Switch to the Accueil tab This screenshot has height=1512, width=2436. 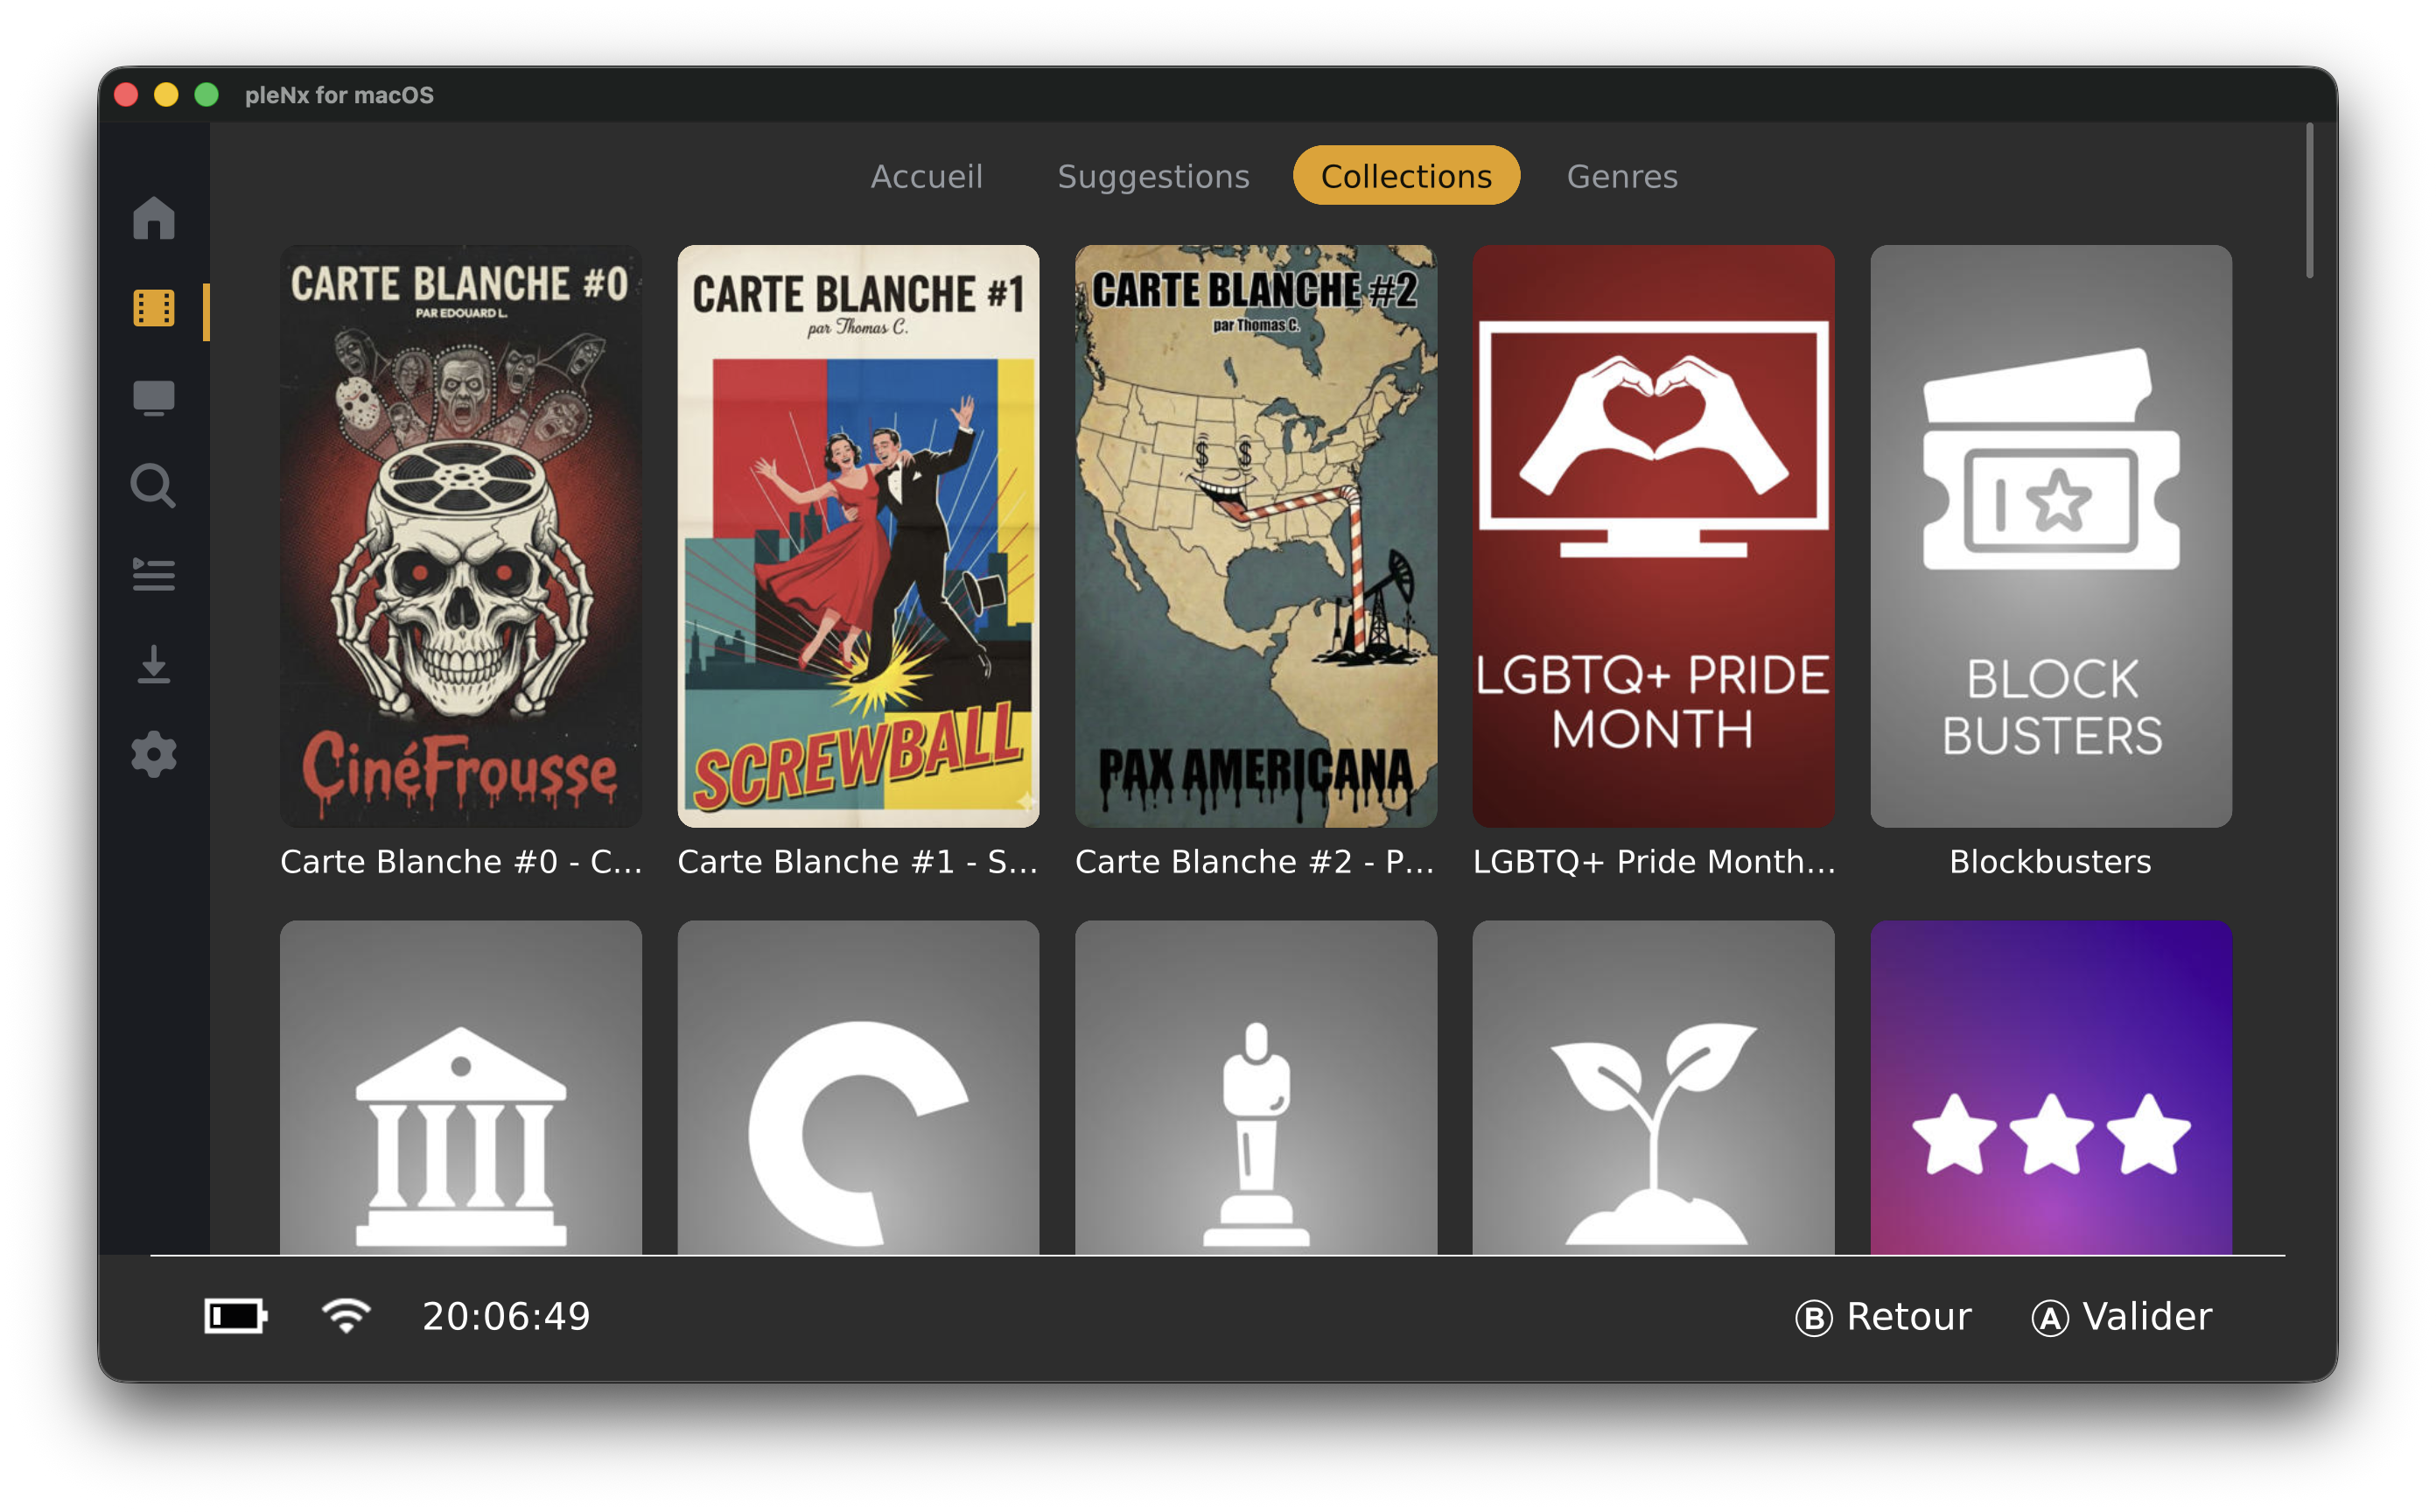click(x=926, y=176)
